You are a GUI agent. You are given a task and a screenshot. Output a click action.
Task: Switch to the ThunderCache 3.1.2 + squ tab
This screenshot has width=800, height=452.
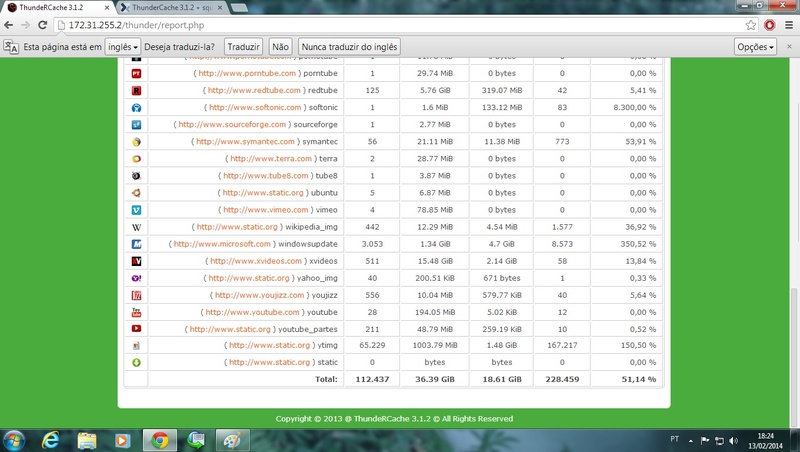[172, 8]
